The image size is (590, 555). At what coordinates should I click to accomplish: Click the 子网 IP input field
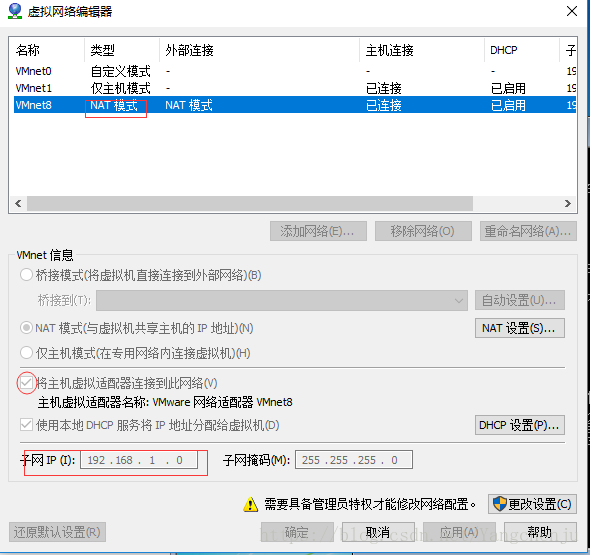point(139,460)
